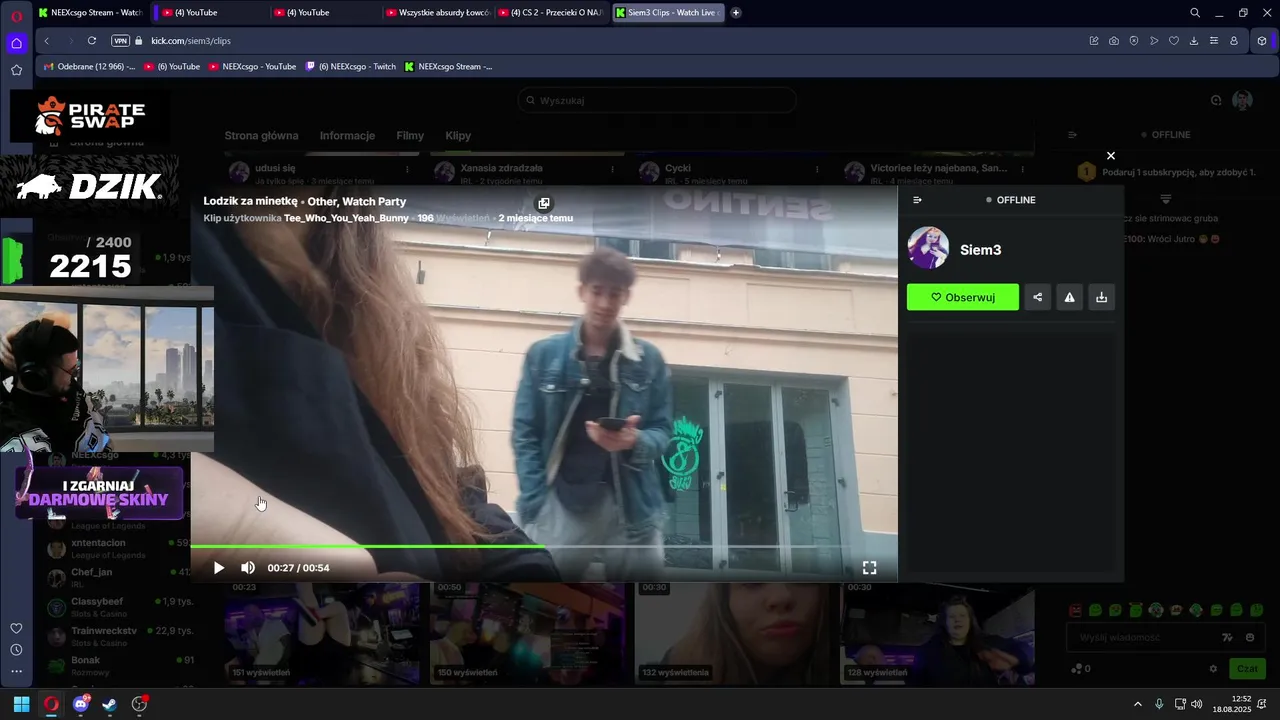Open the Tee_Who_You_Yeah_Bunny user link
This screenshot has height=720, width=1280.
(346, 218)
